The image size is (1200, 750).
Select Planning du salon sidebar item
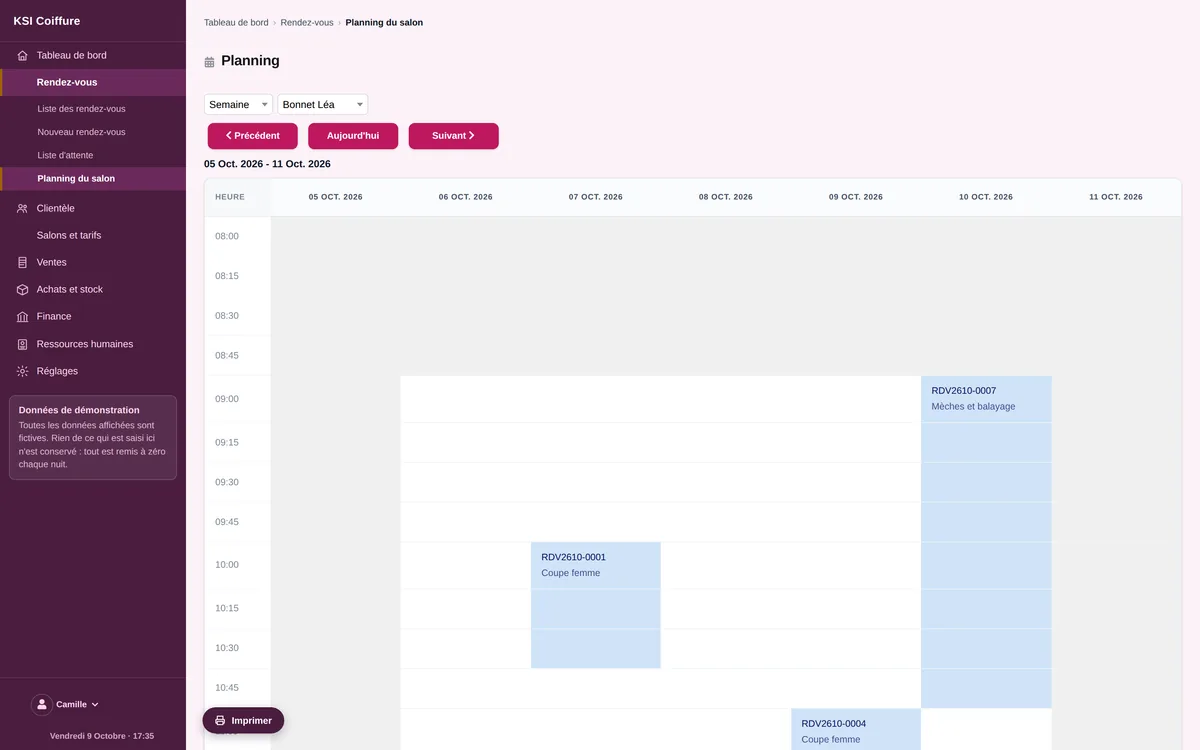tap(93, 179)
